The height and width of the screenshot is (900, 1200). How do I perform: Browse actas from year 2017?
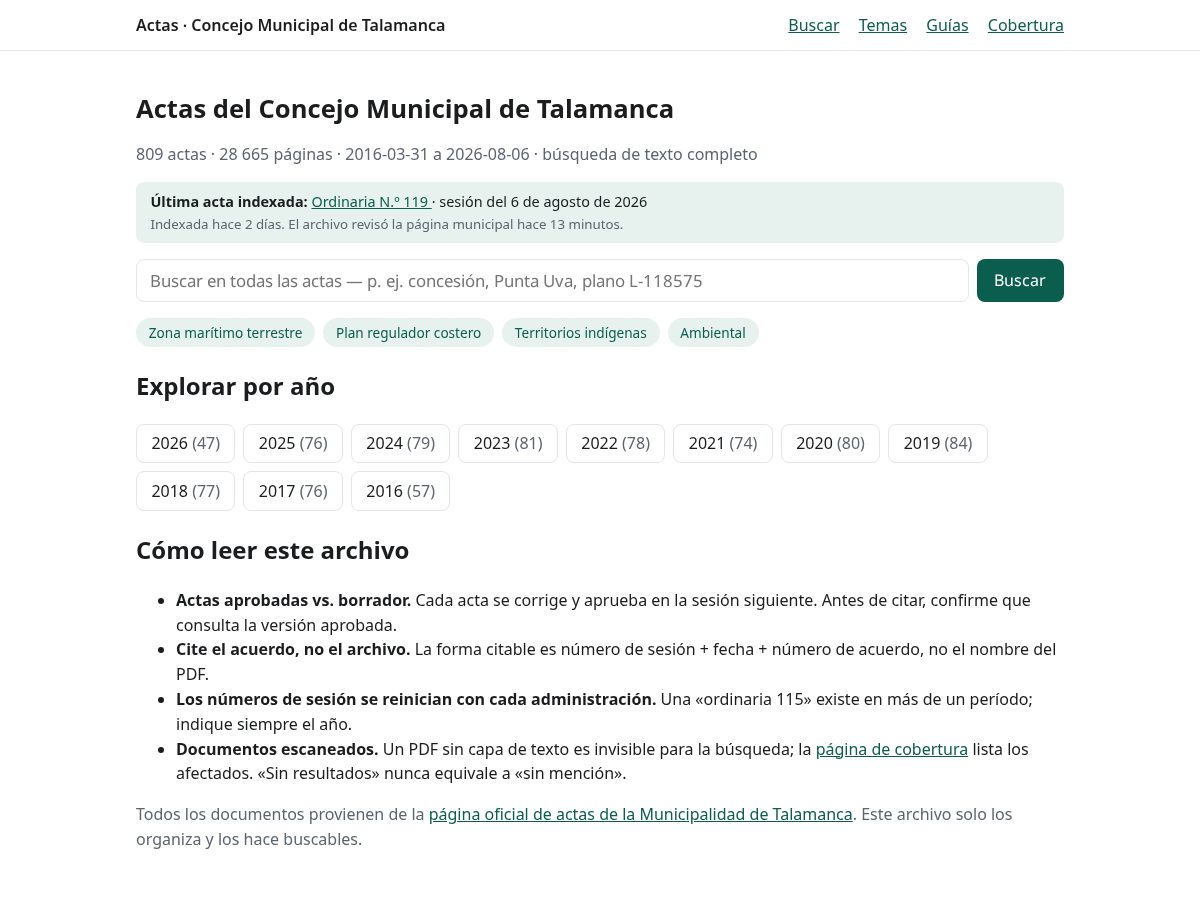[x=293, y=491]
